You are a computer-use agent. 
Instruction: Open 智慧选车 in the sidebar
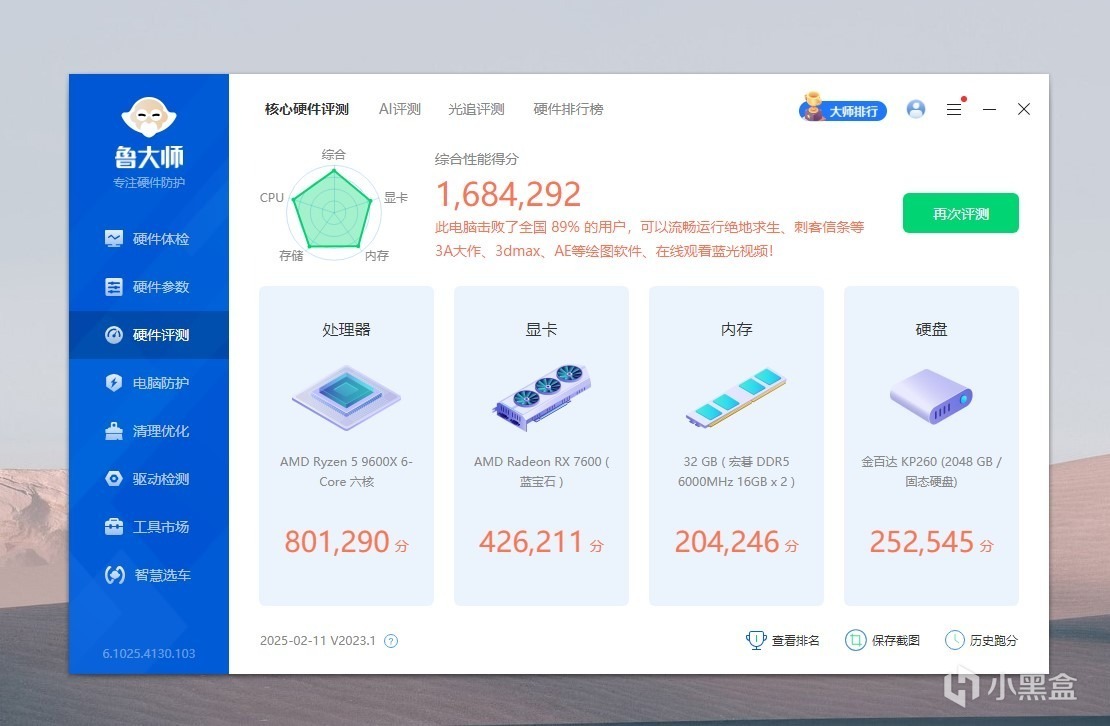(x=148, y=575)
